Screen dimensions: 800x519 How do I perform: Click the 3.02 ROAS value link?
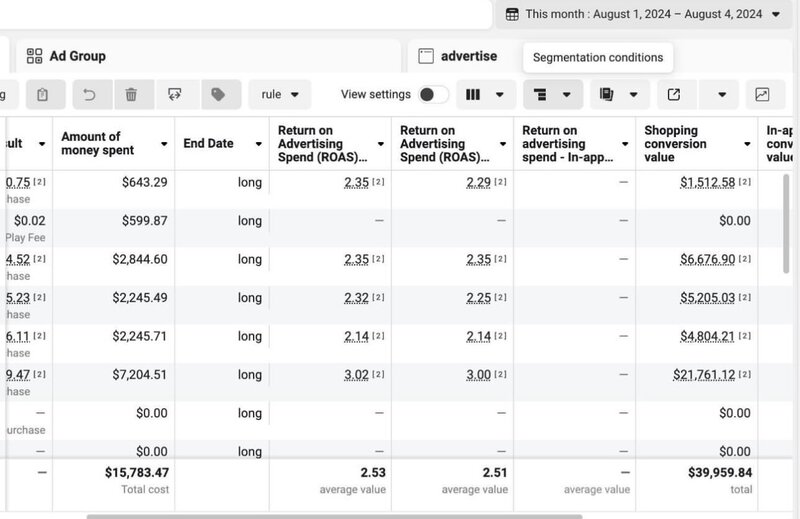(x=357, y=375)
